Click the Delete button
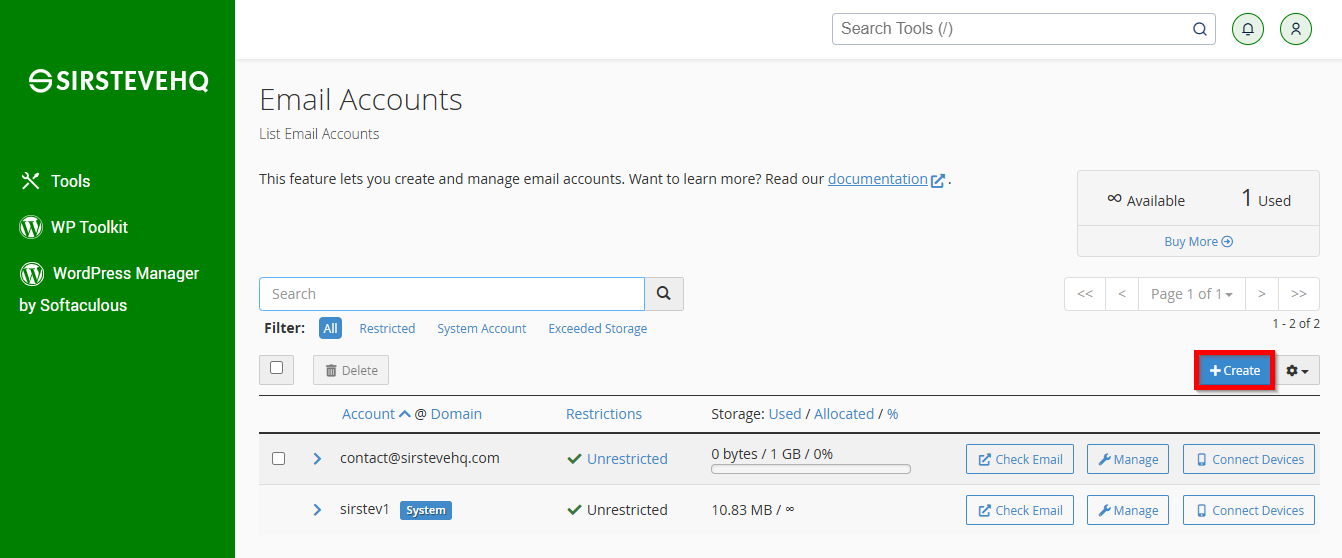 pyautogui.click(x=351, y=370)
